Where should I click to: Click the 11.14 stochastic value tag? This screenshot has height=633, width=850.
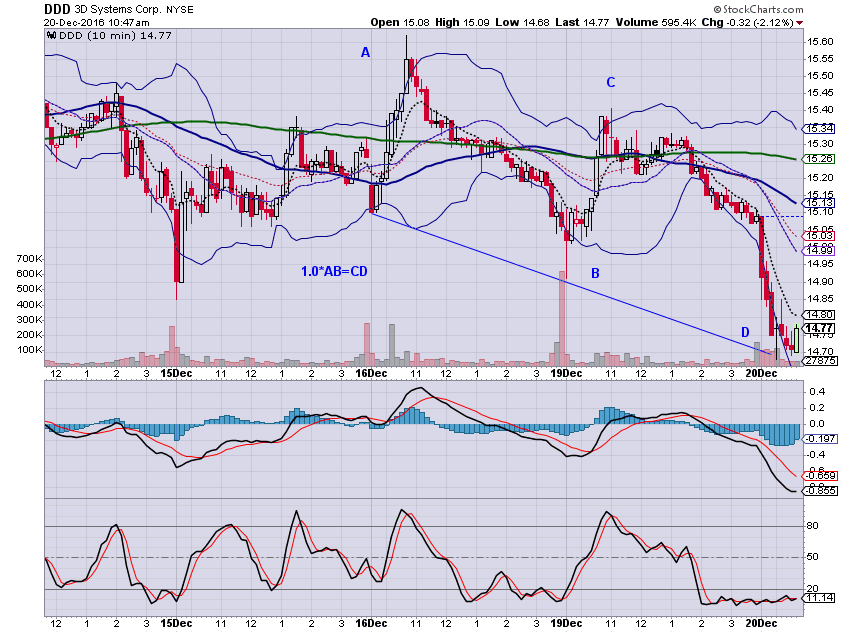pyautogui.click(x=819, y=597)
